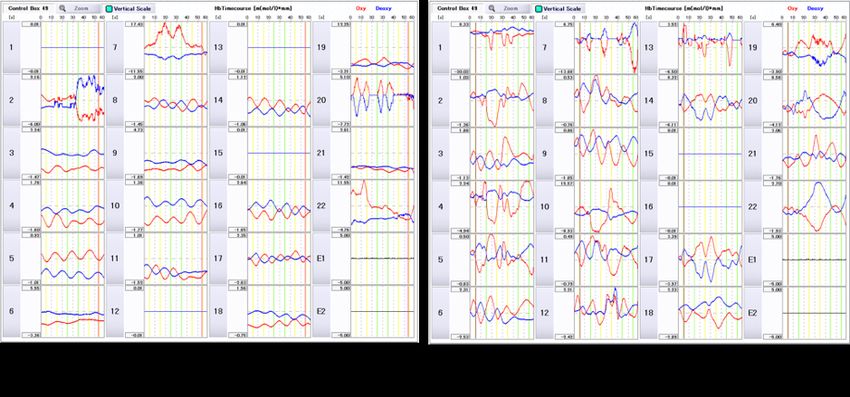The image size is (850, 397).
Task: Select channel 5 label in right window
Action: tap(440, 259)
